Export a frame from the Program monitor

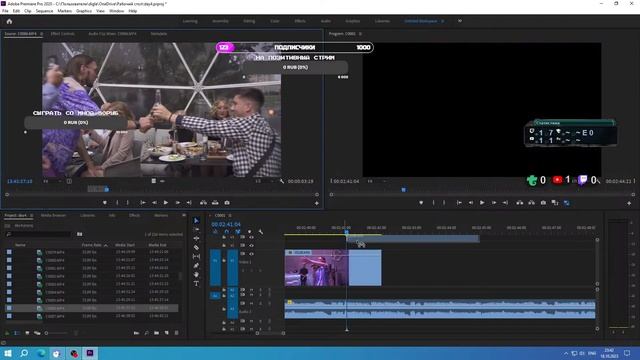coord(543,202)
